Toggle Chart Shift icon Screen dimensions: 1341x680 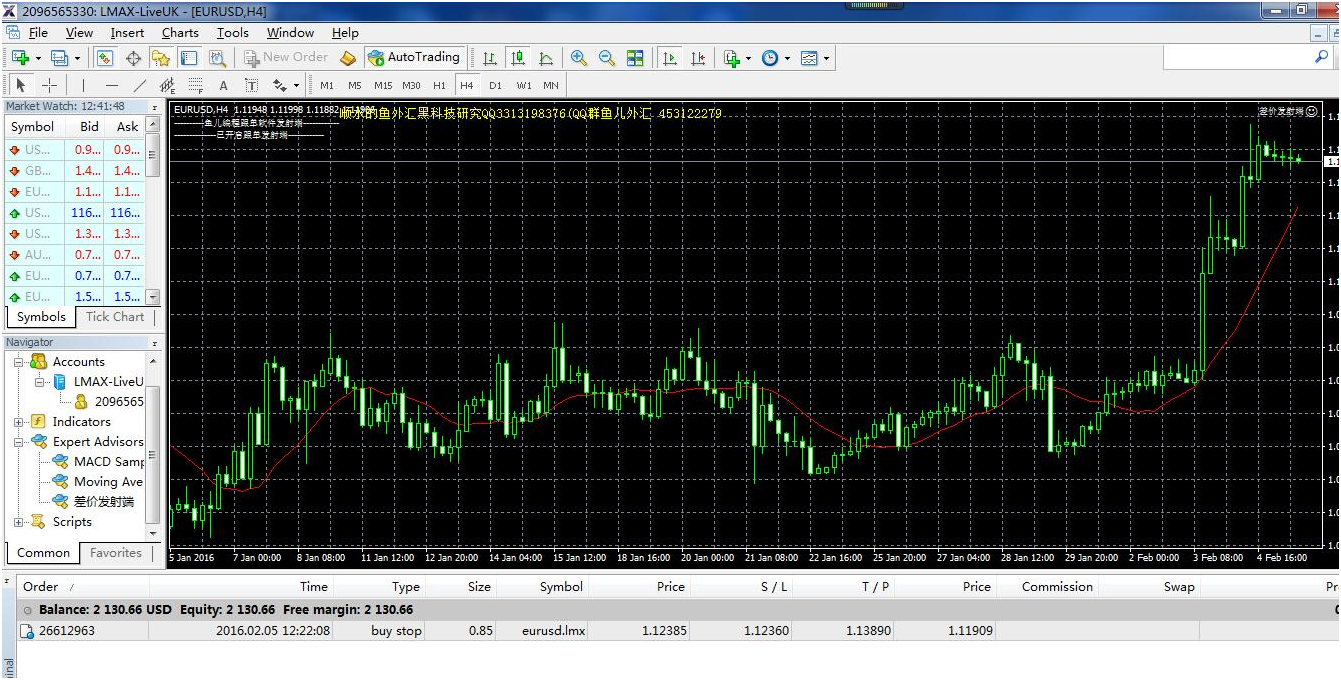pyautogui.click(x=697, y=58)
